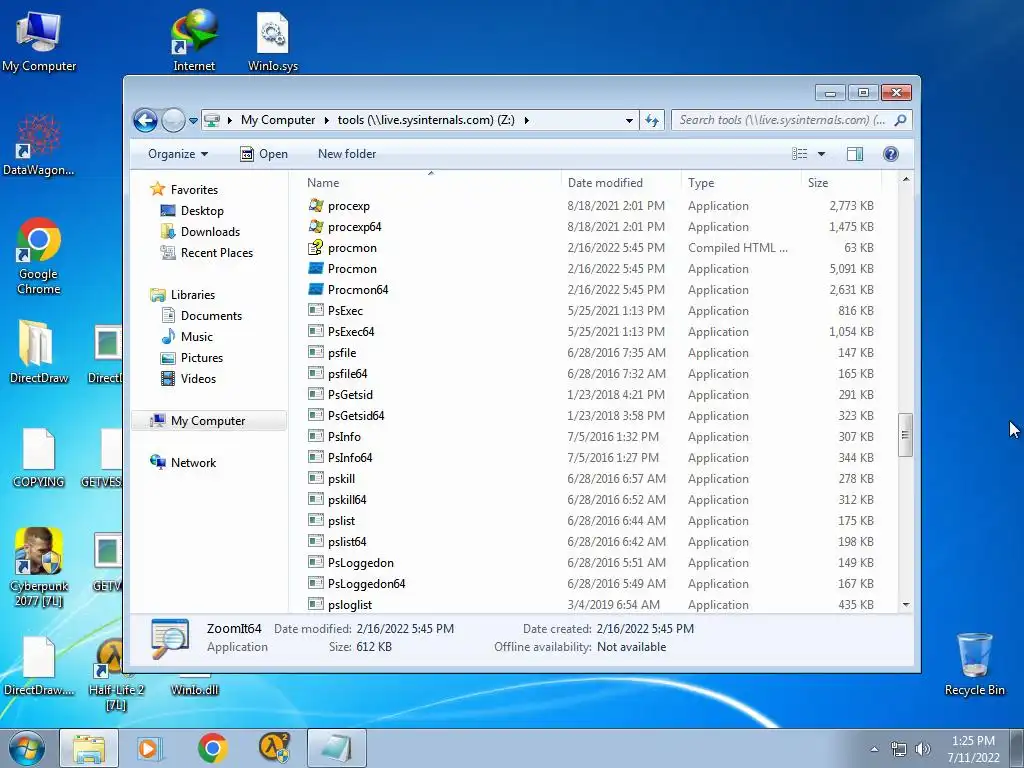Screen dimensions: 1024x768
Task: Open Chrome from the taskbar
Action: coord(212,748)
